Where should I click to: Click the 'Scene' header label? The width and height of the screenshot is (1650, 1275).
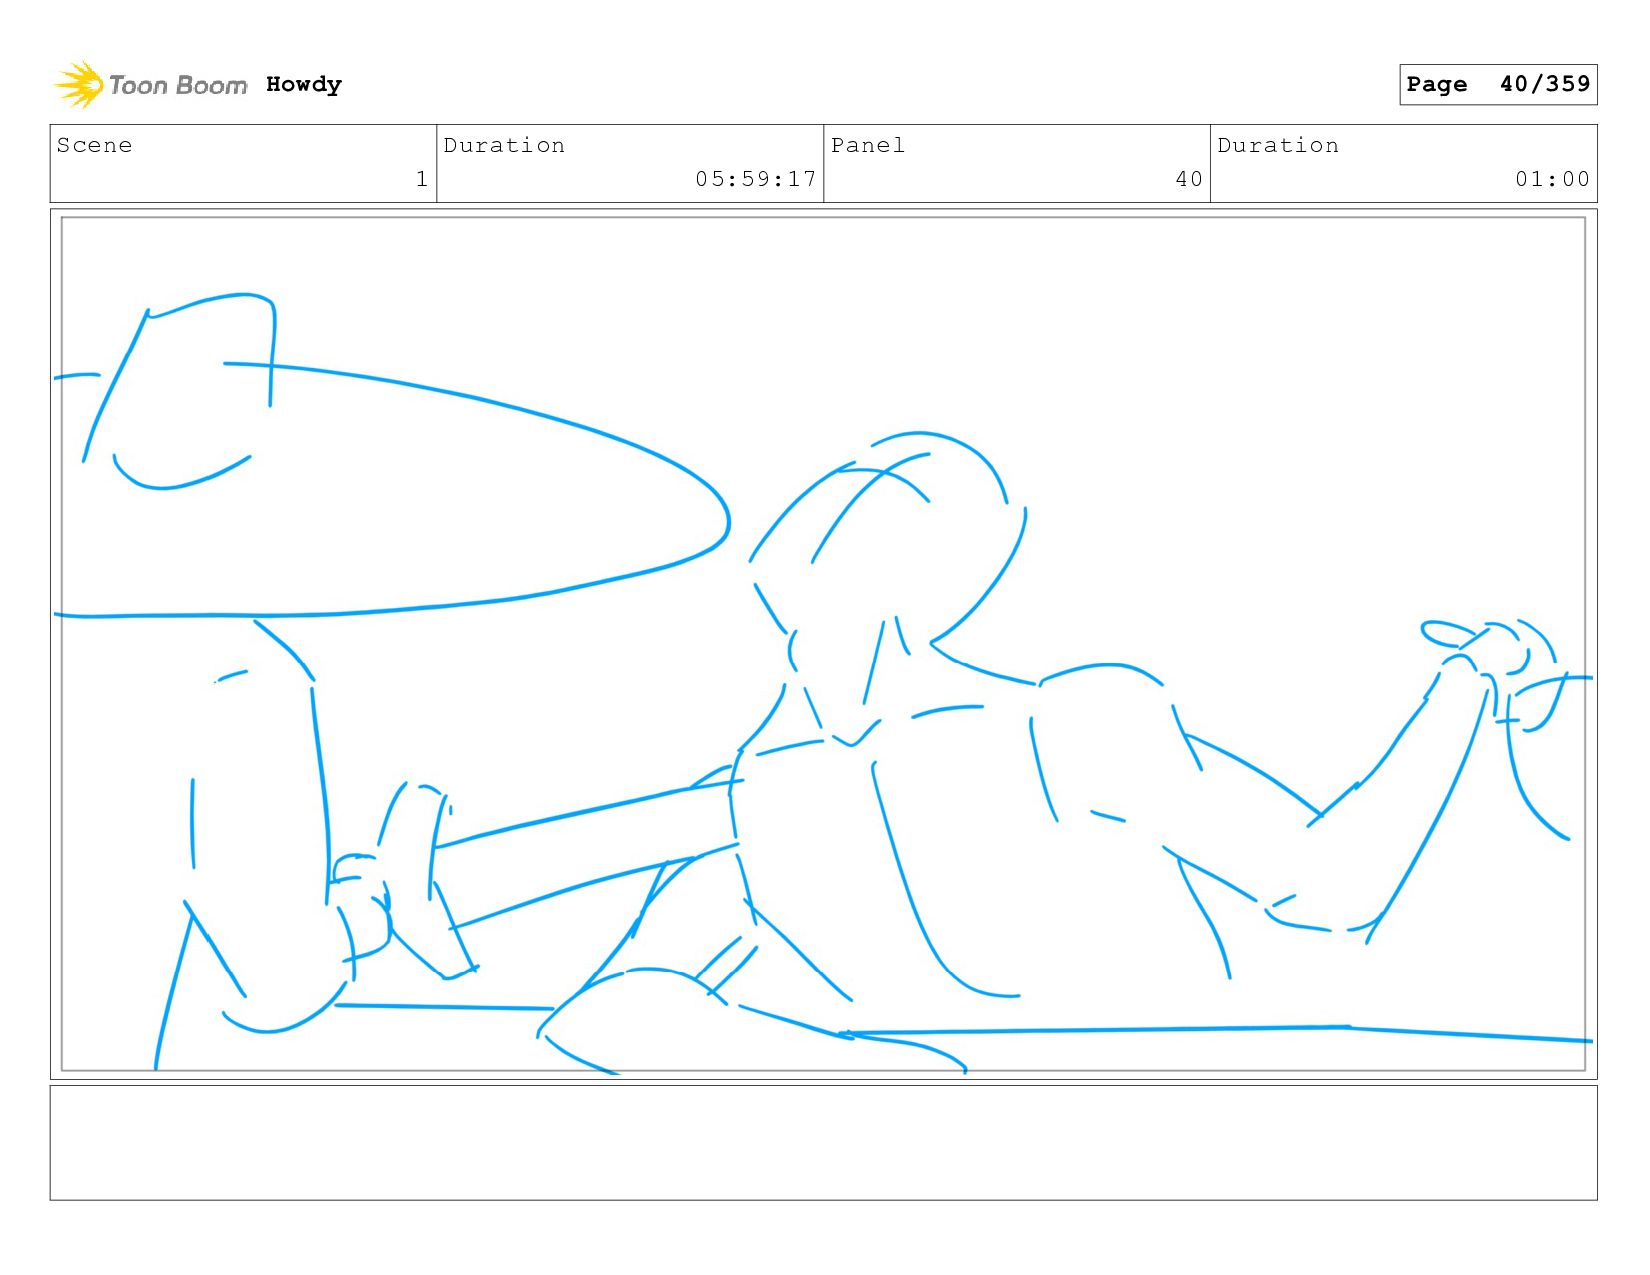click(x=94, y=145)
